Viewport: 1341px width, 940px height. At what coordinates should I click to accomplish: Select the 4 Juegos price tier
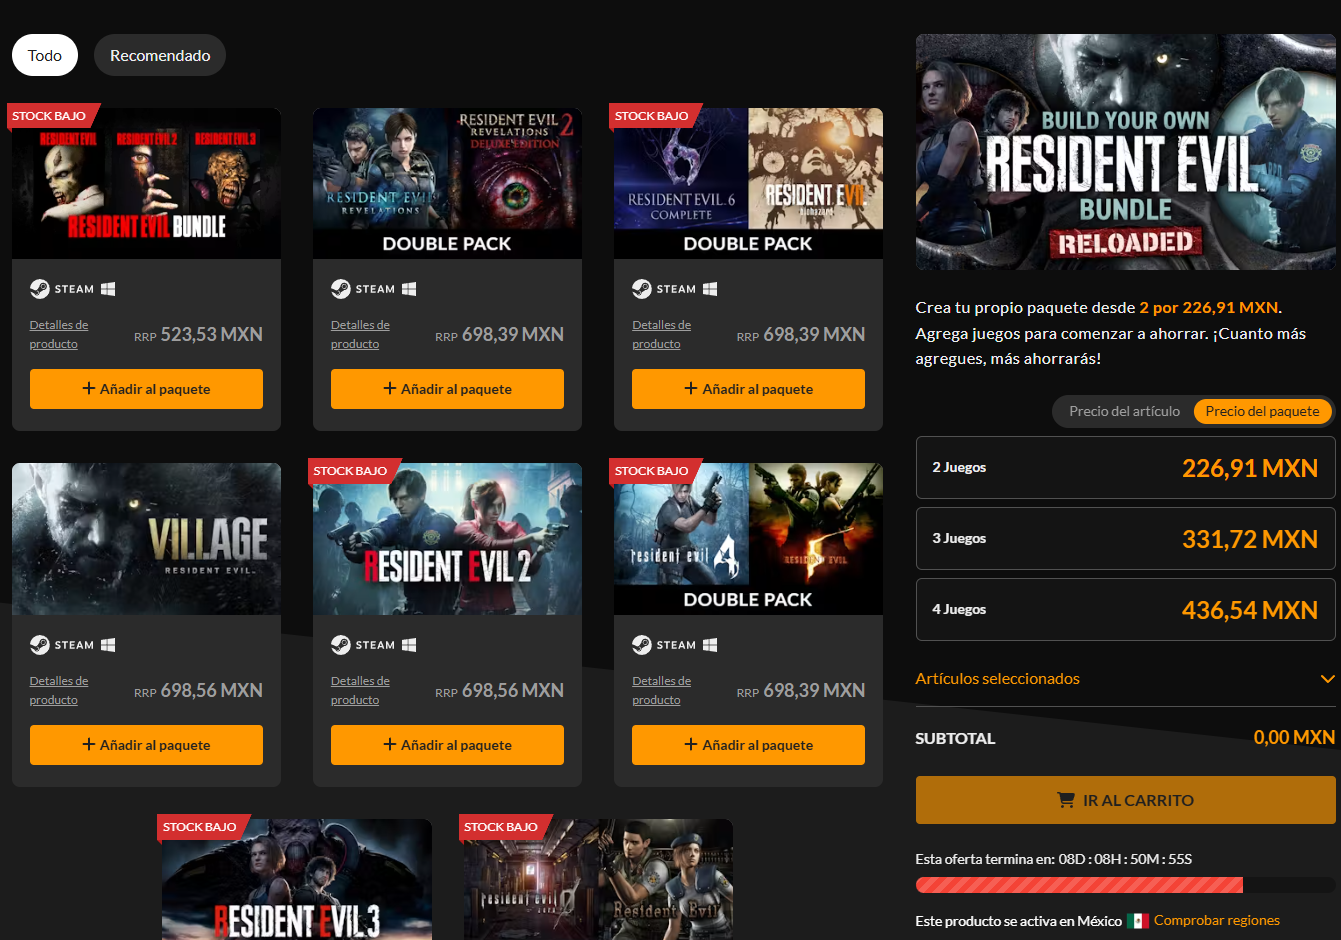pyautogui.click(x=1125, y=609)
